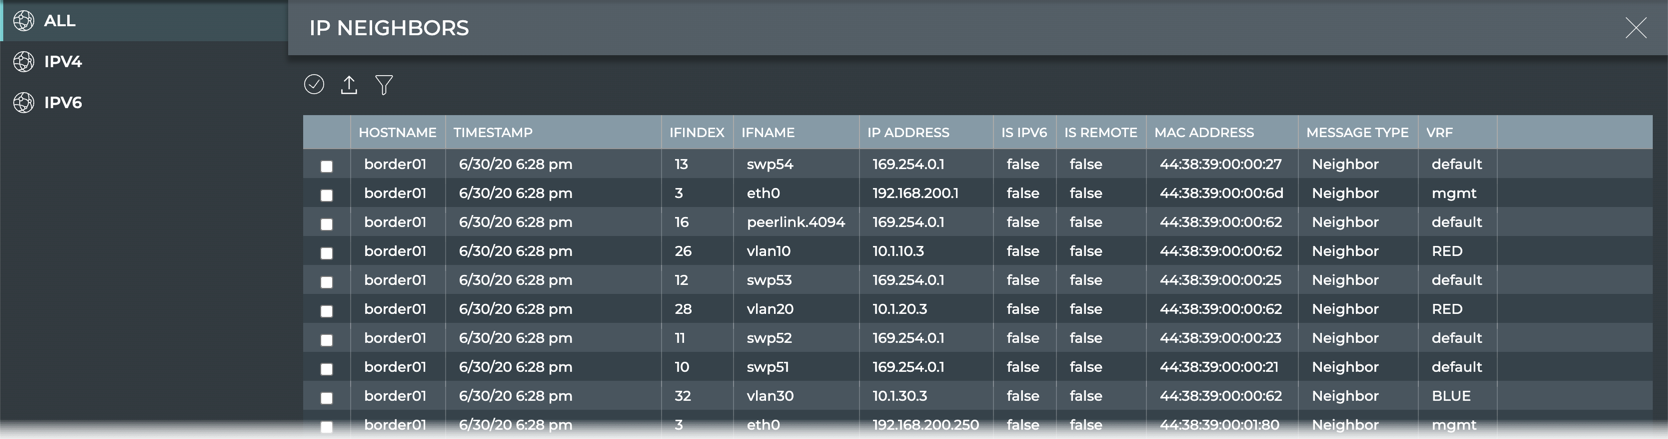
Task: Click the 192.168.200.250 IP address cell
Action: [x=925, y=425]
